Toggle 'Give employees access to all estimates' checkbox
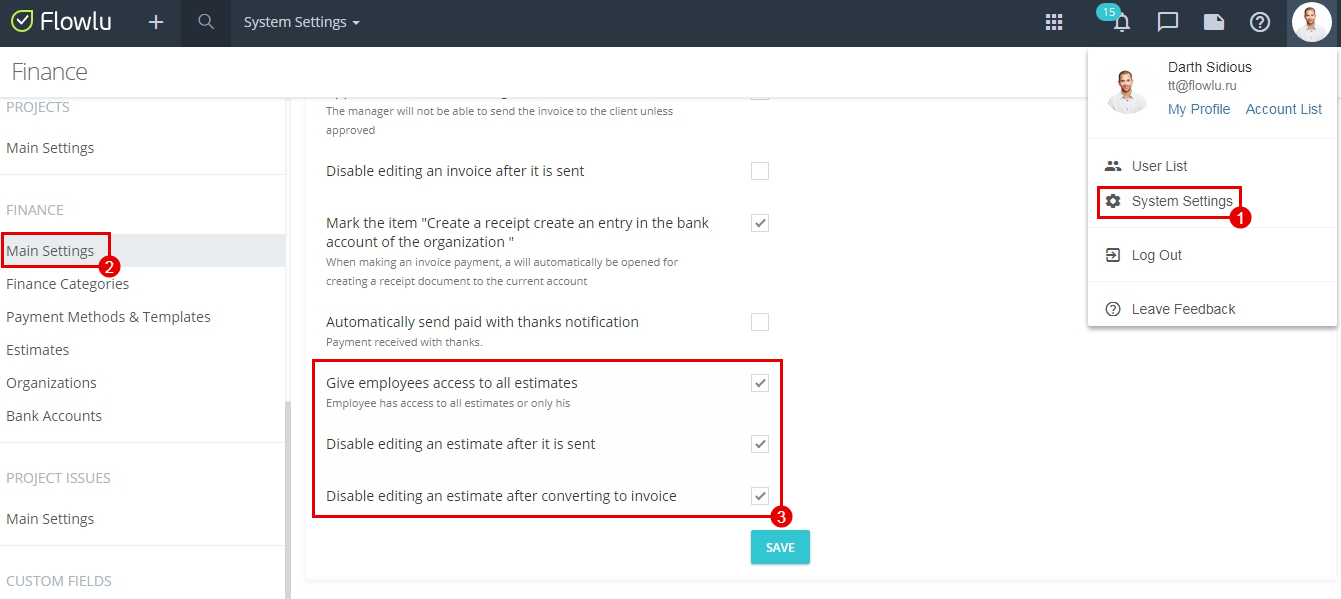The height and width of the screenshot is (599, 1341). coord(760,383)
